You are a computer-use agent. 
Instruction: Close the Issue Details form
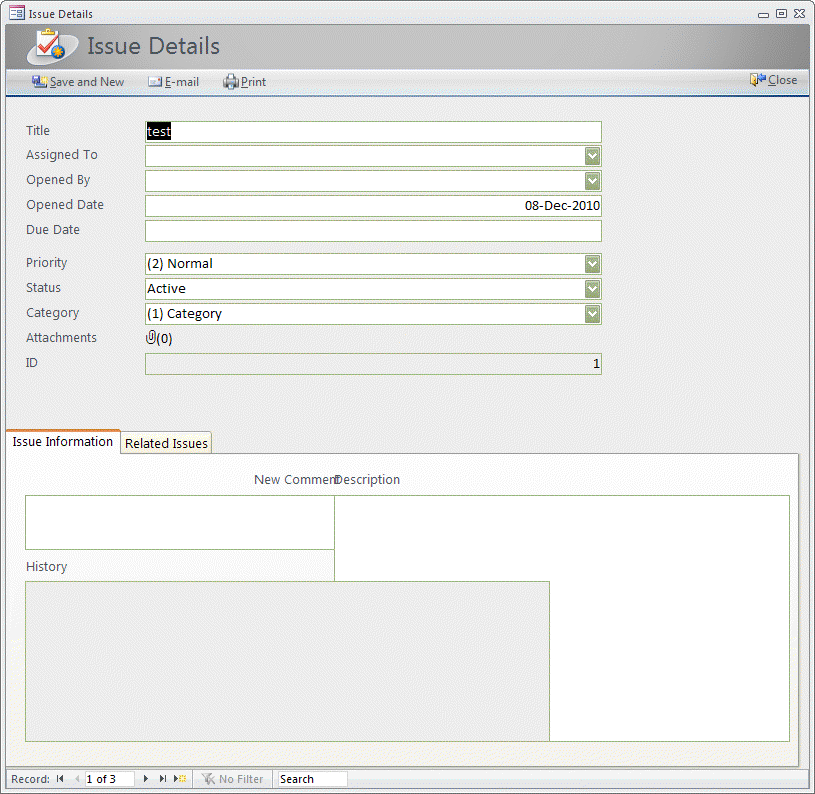[773, 80]
